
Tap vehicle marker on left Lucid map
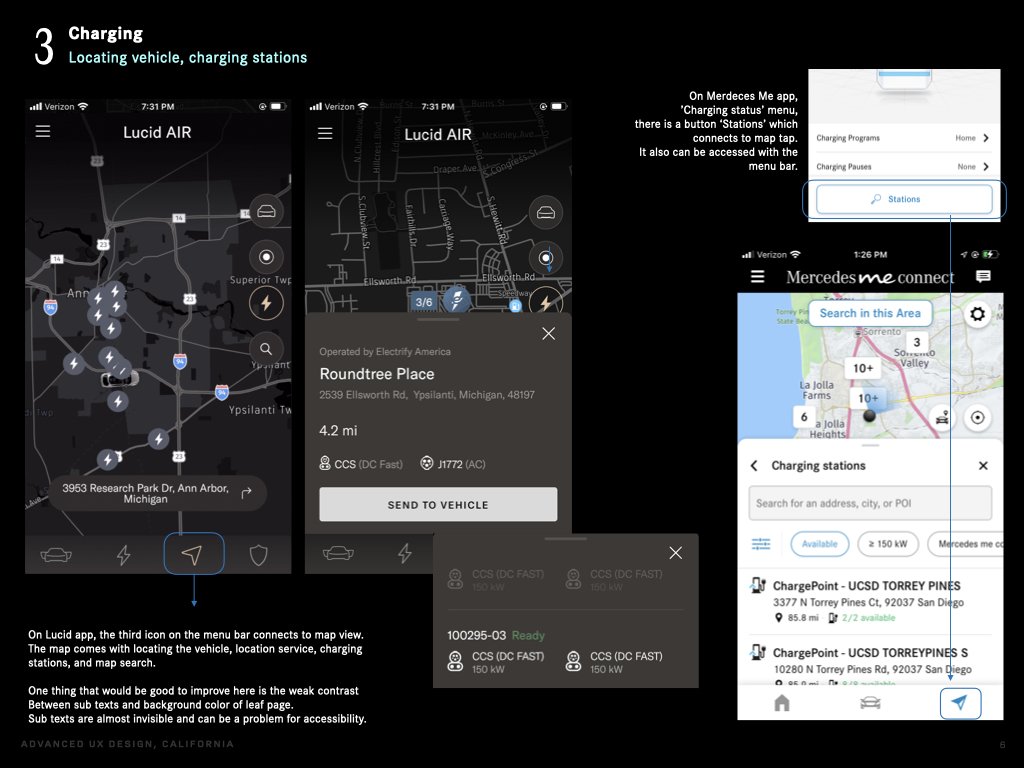pos(120,379)
